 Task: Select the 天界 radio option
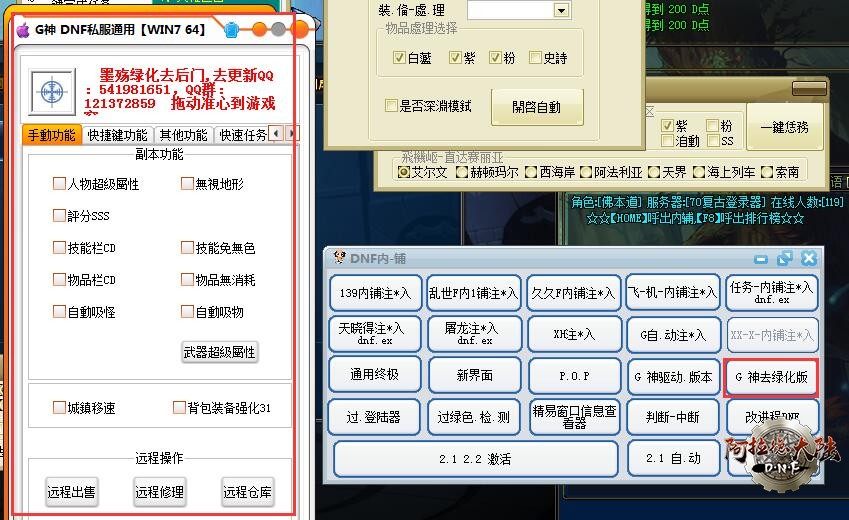click(654, 172)
